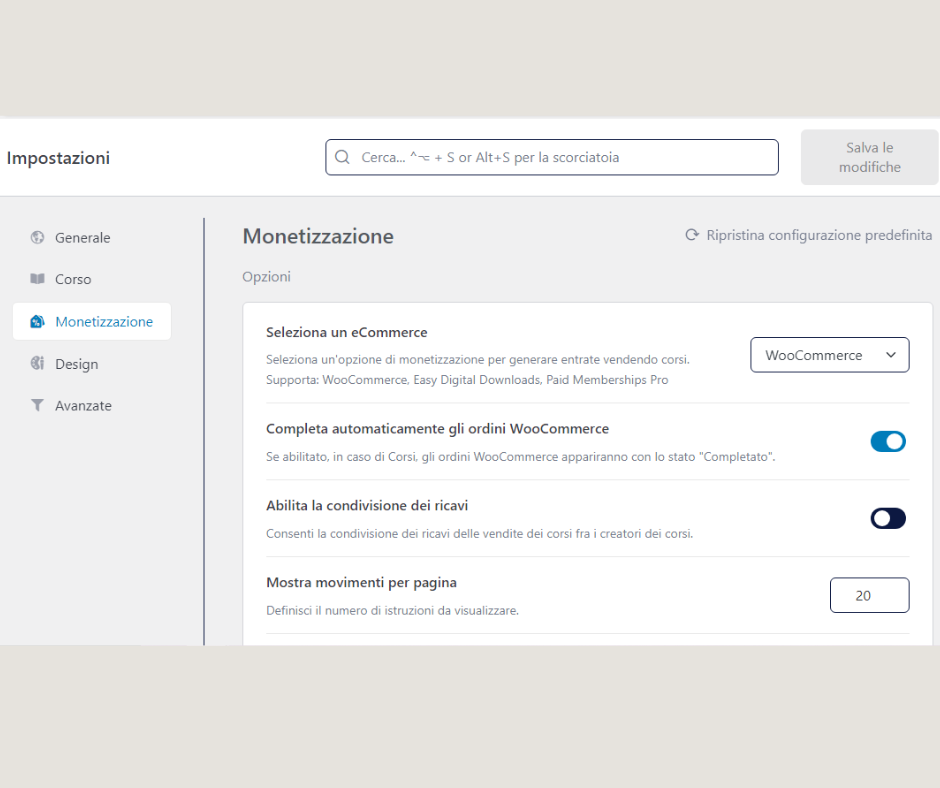Disable automatic WooCommerce order completion toggle
The width and height of the screenshot is (940, 788).
point(888,442)
